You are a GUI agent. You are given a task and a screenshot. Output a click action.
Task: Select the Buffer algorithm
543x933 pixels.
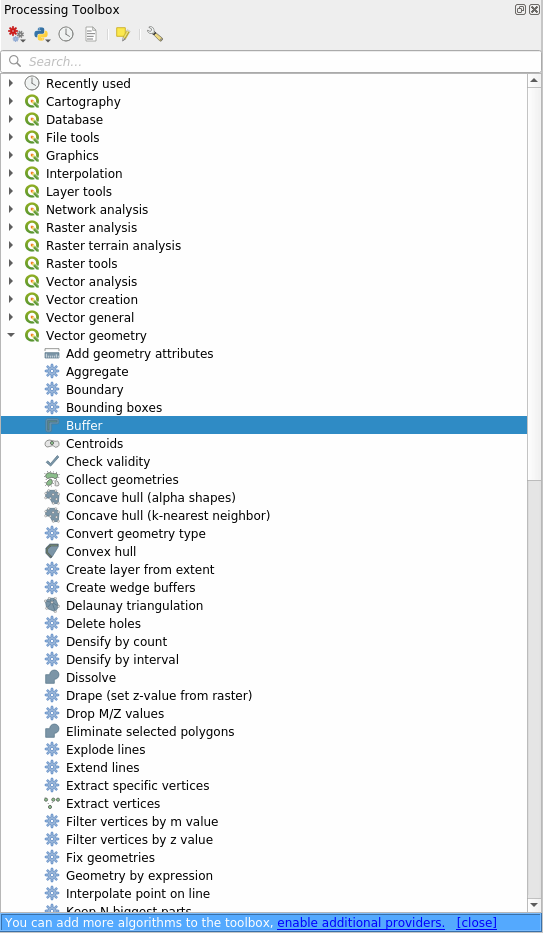tap(263, 425)
